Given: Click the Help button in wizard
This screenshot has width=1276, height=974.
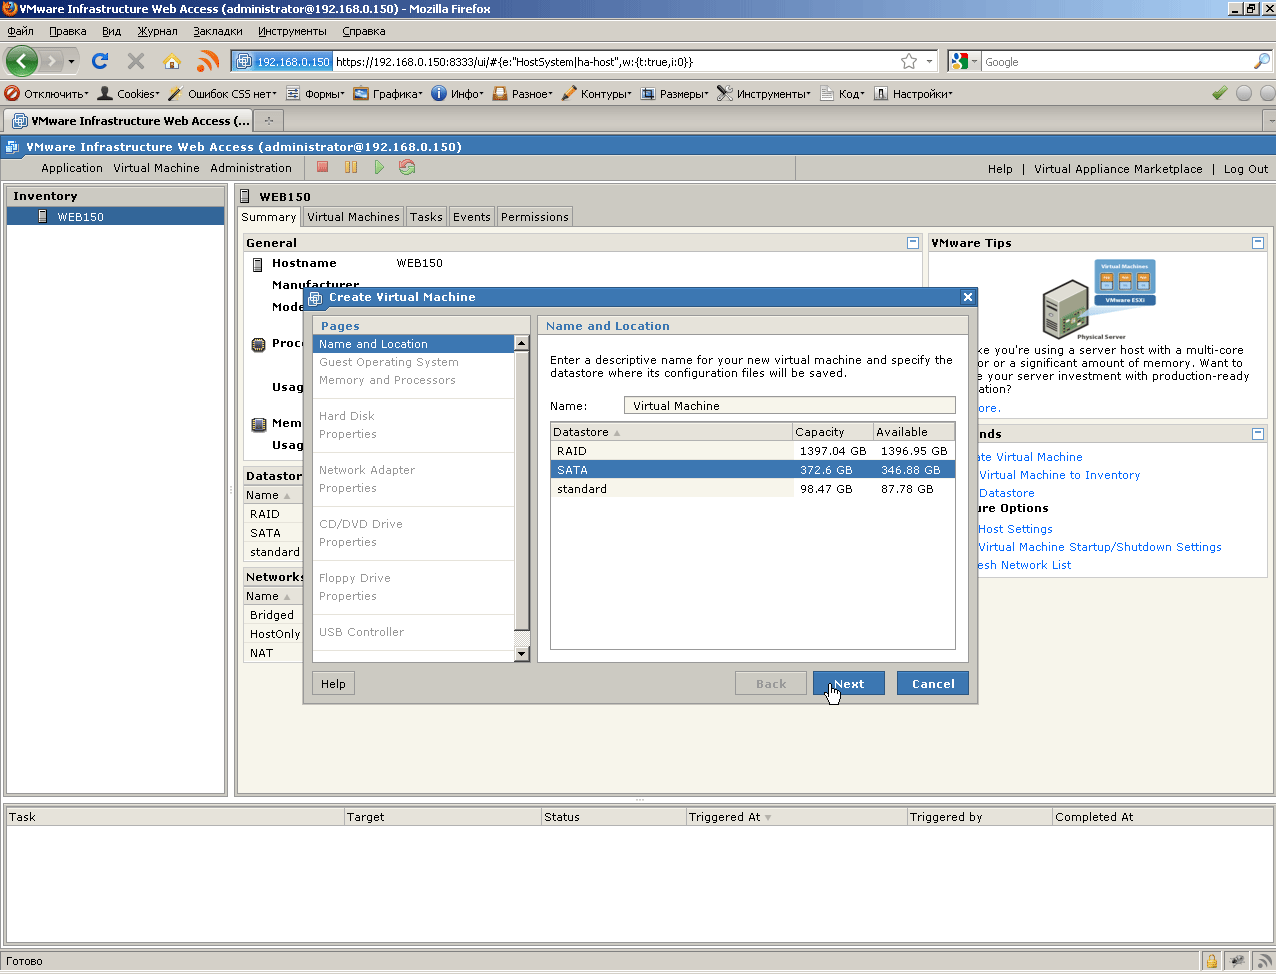Looking at the screenshot, I should coord(334,684).
